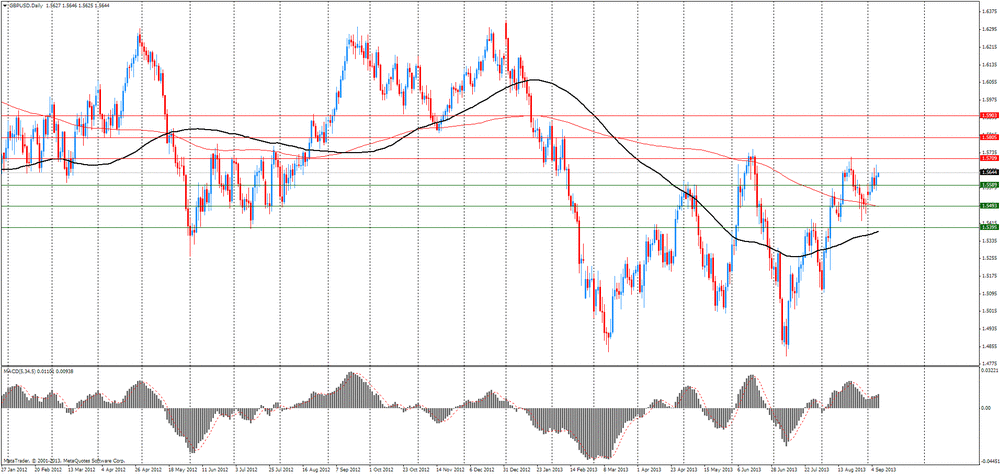Image resolution: width=1000 pixels, height=474 pixels.
Task: Click the 27 Jan 2012 date label
Action: click(x=16, y=468)
